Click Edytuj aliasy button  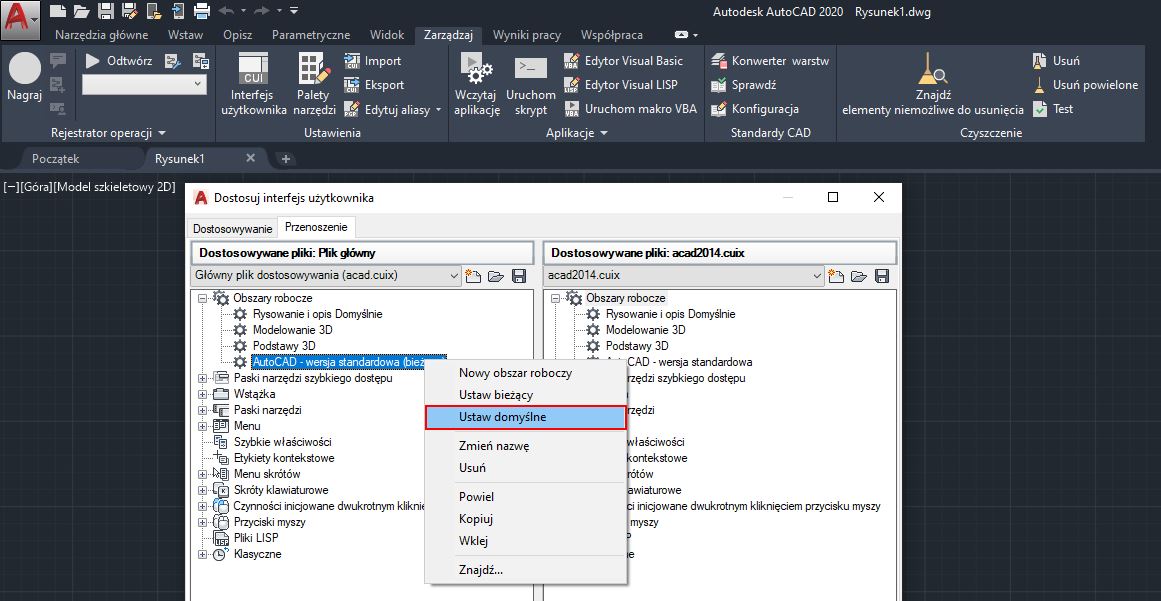[x=387, y=109]
